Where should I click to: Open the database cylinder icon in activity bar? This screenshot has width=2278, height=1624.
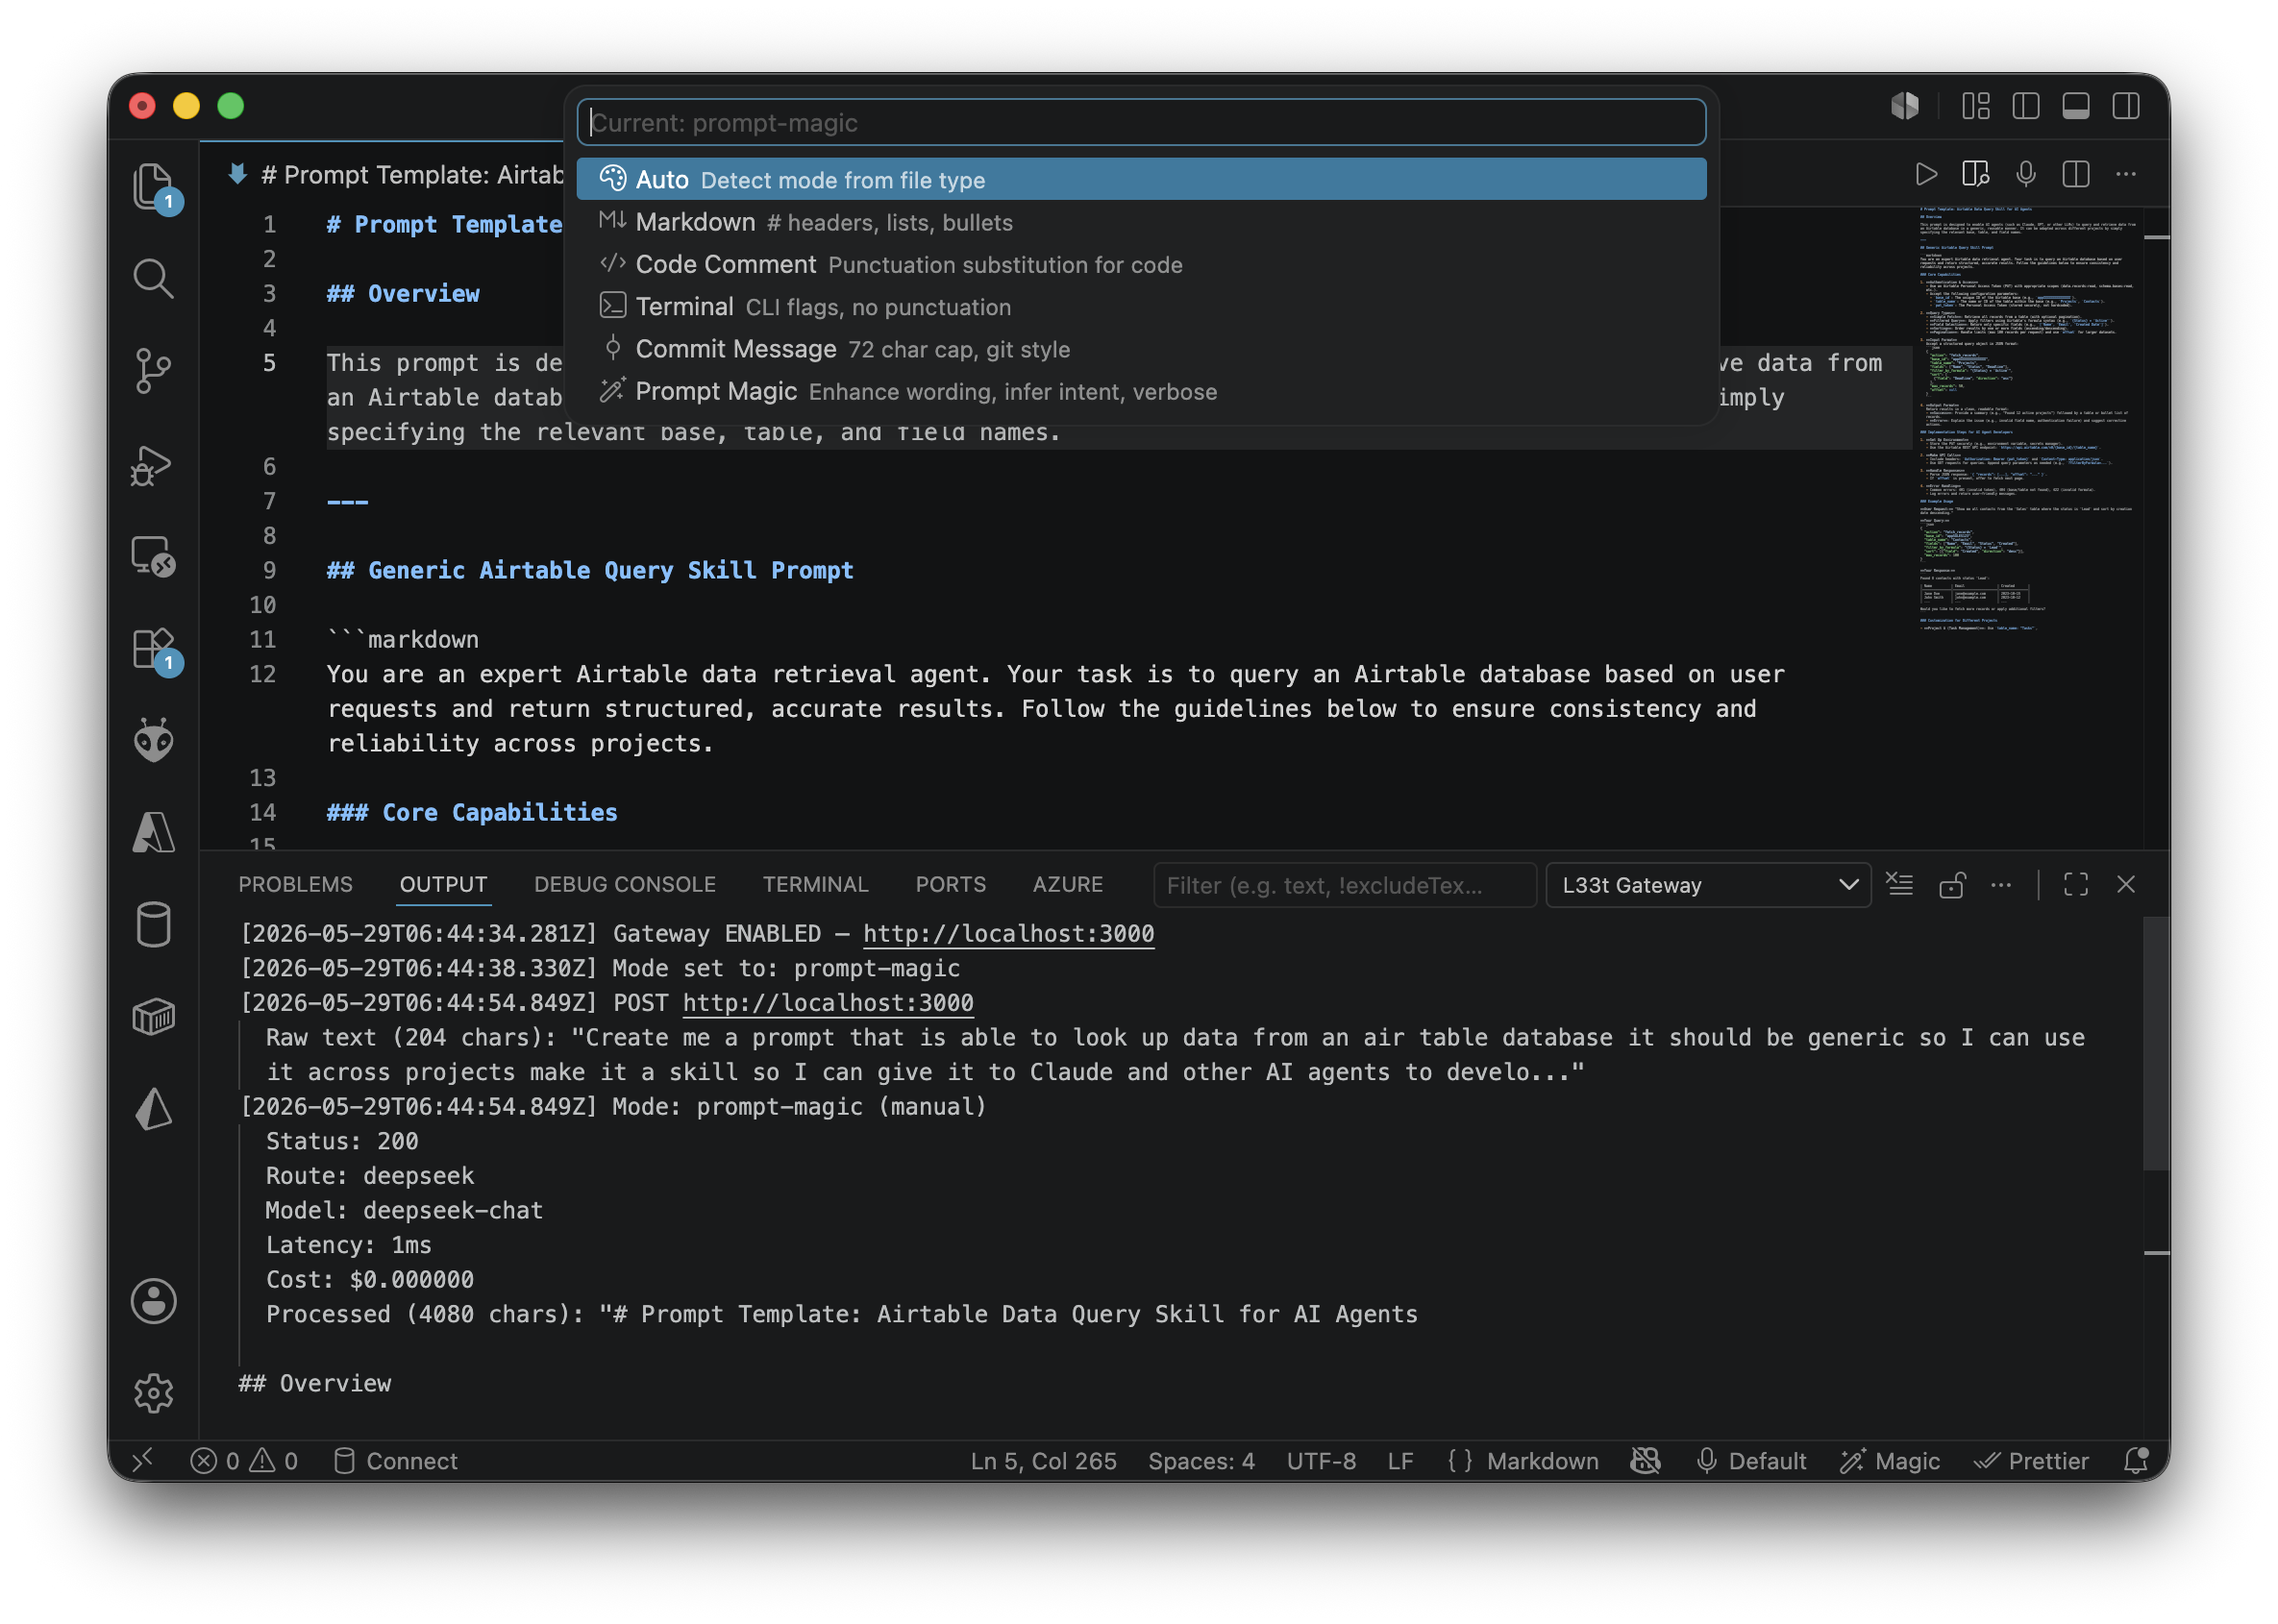coord(153,925)
